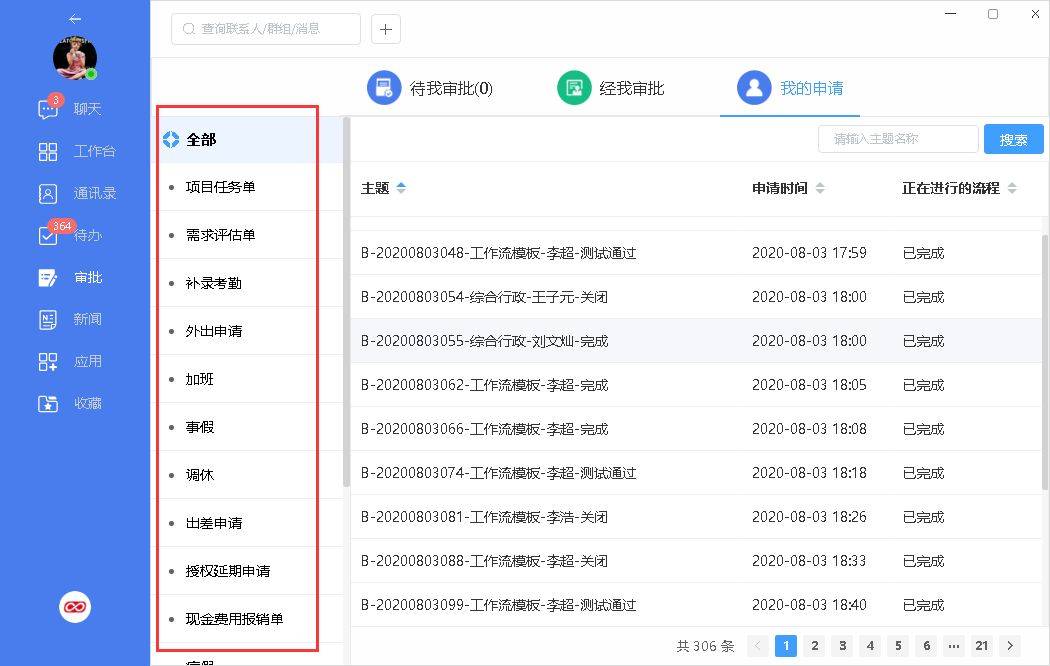Click the 请输入主题名称 subject input field
This screenshot has height=666, width=1050.
coord(897,139)
